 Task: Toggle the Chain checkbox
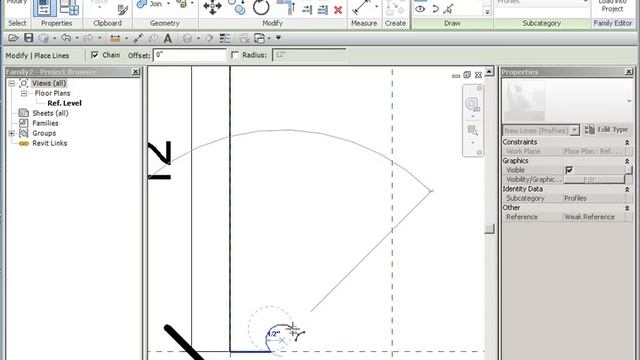click(x=95, y=55)
